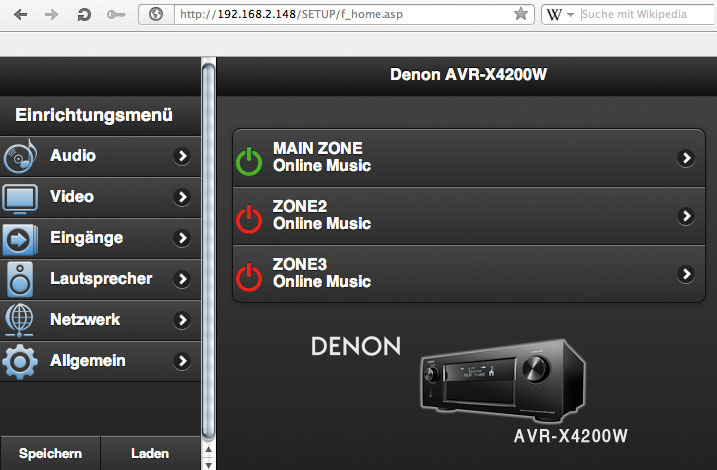Click the AVR-X4200W receiver image
717x470 pixels.
click(x=503, y=380)
